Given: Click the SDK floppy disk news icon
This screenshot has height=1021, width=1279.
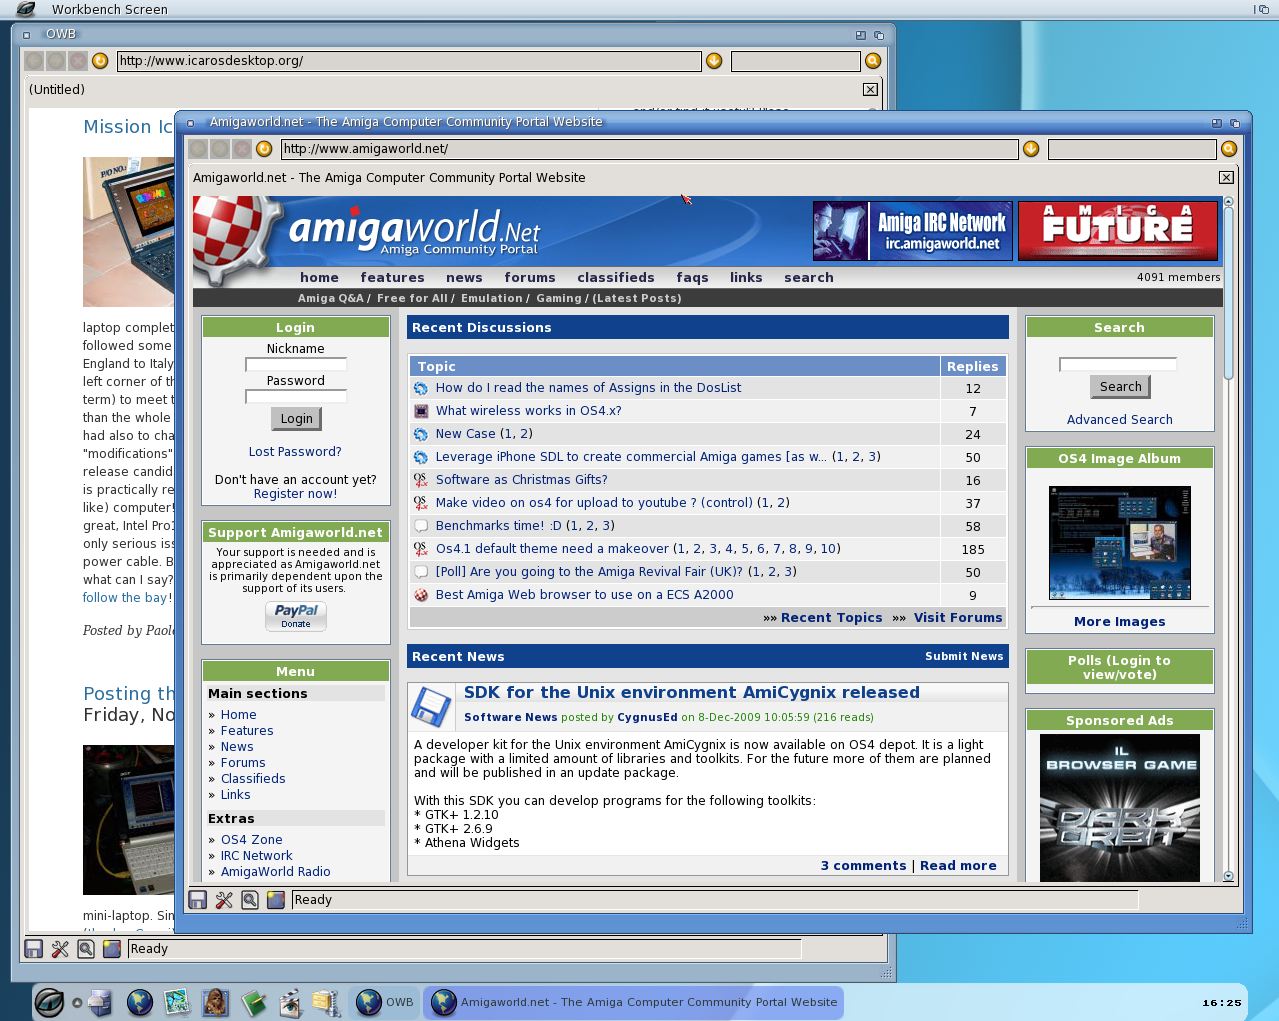Looking at the screenshot, I should 431,708.
